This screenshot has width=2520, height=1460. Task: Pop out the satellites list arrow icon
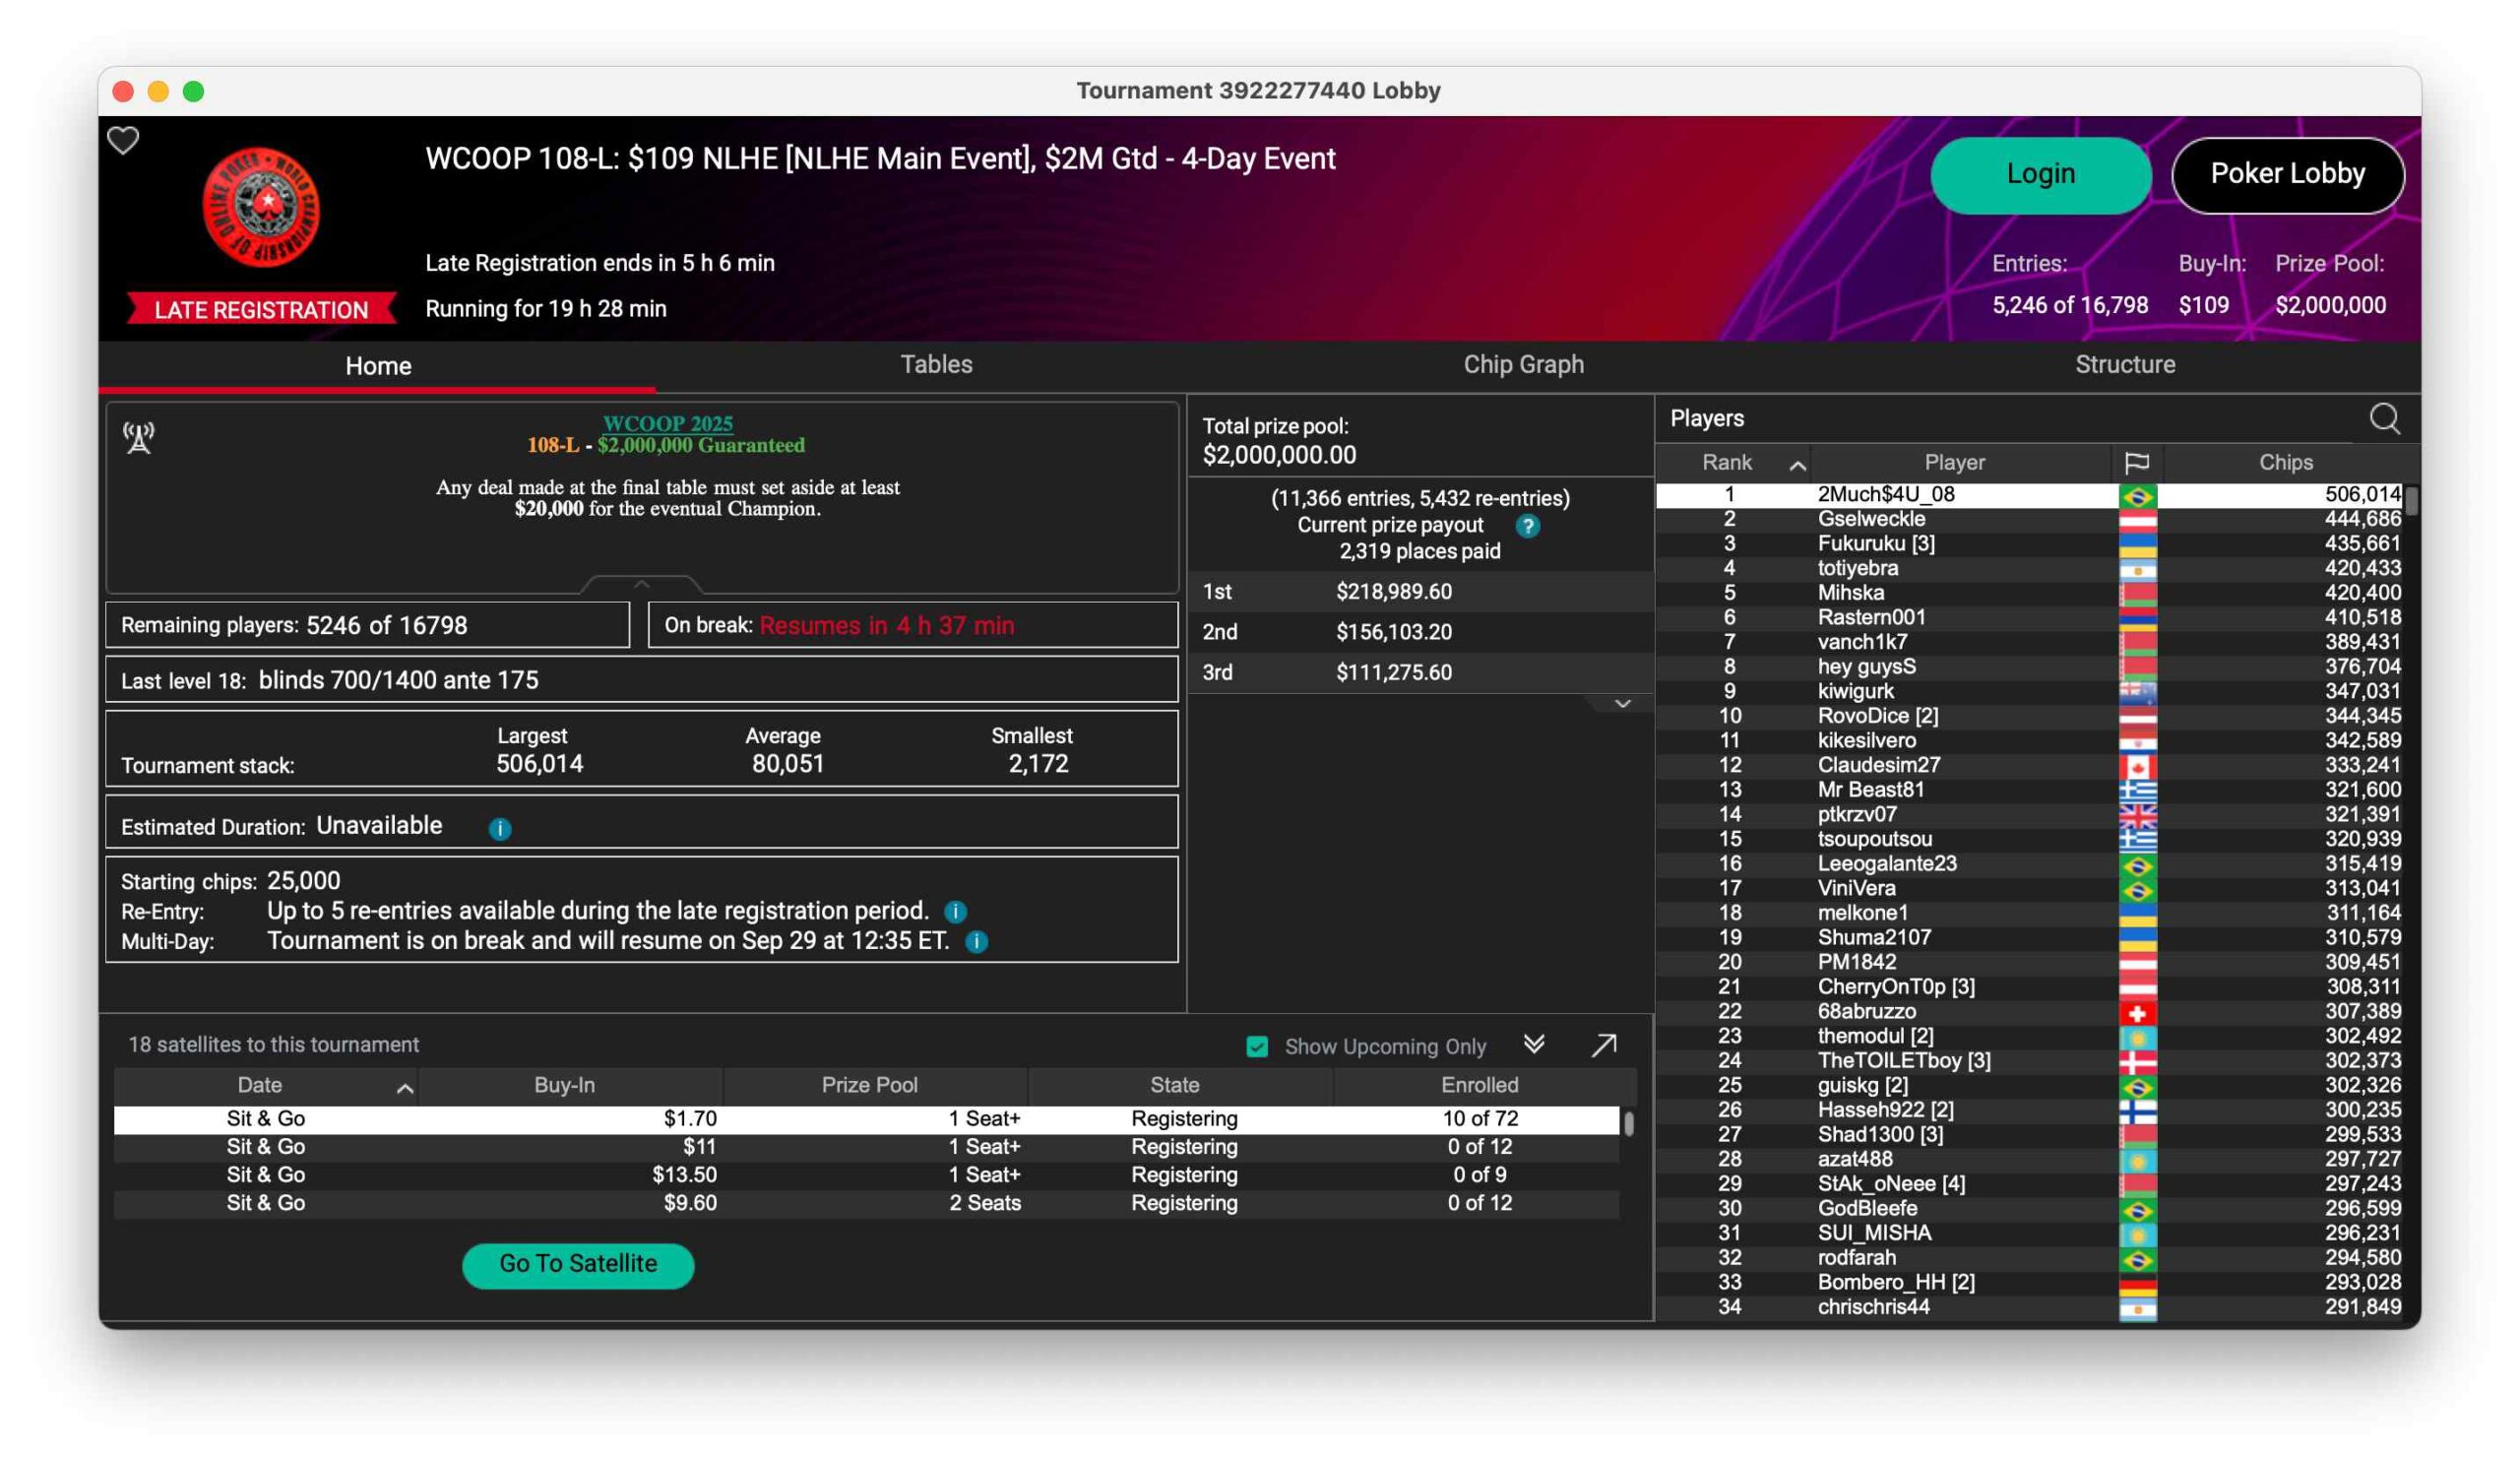pyautogui.click(x=1604, y=1046)
